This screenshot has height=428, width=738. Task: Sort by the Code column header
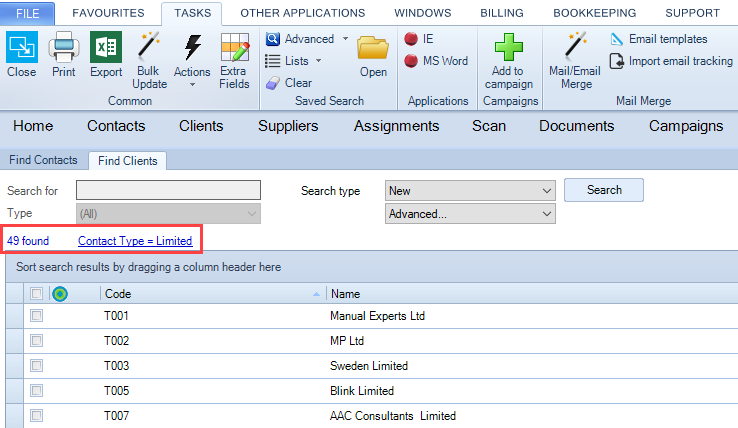coord(212,294)
